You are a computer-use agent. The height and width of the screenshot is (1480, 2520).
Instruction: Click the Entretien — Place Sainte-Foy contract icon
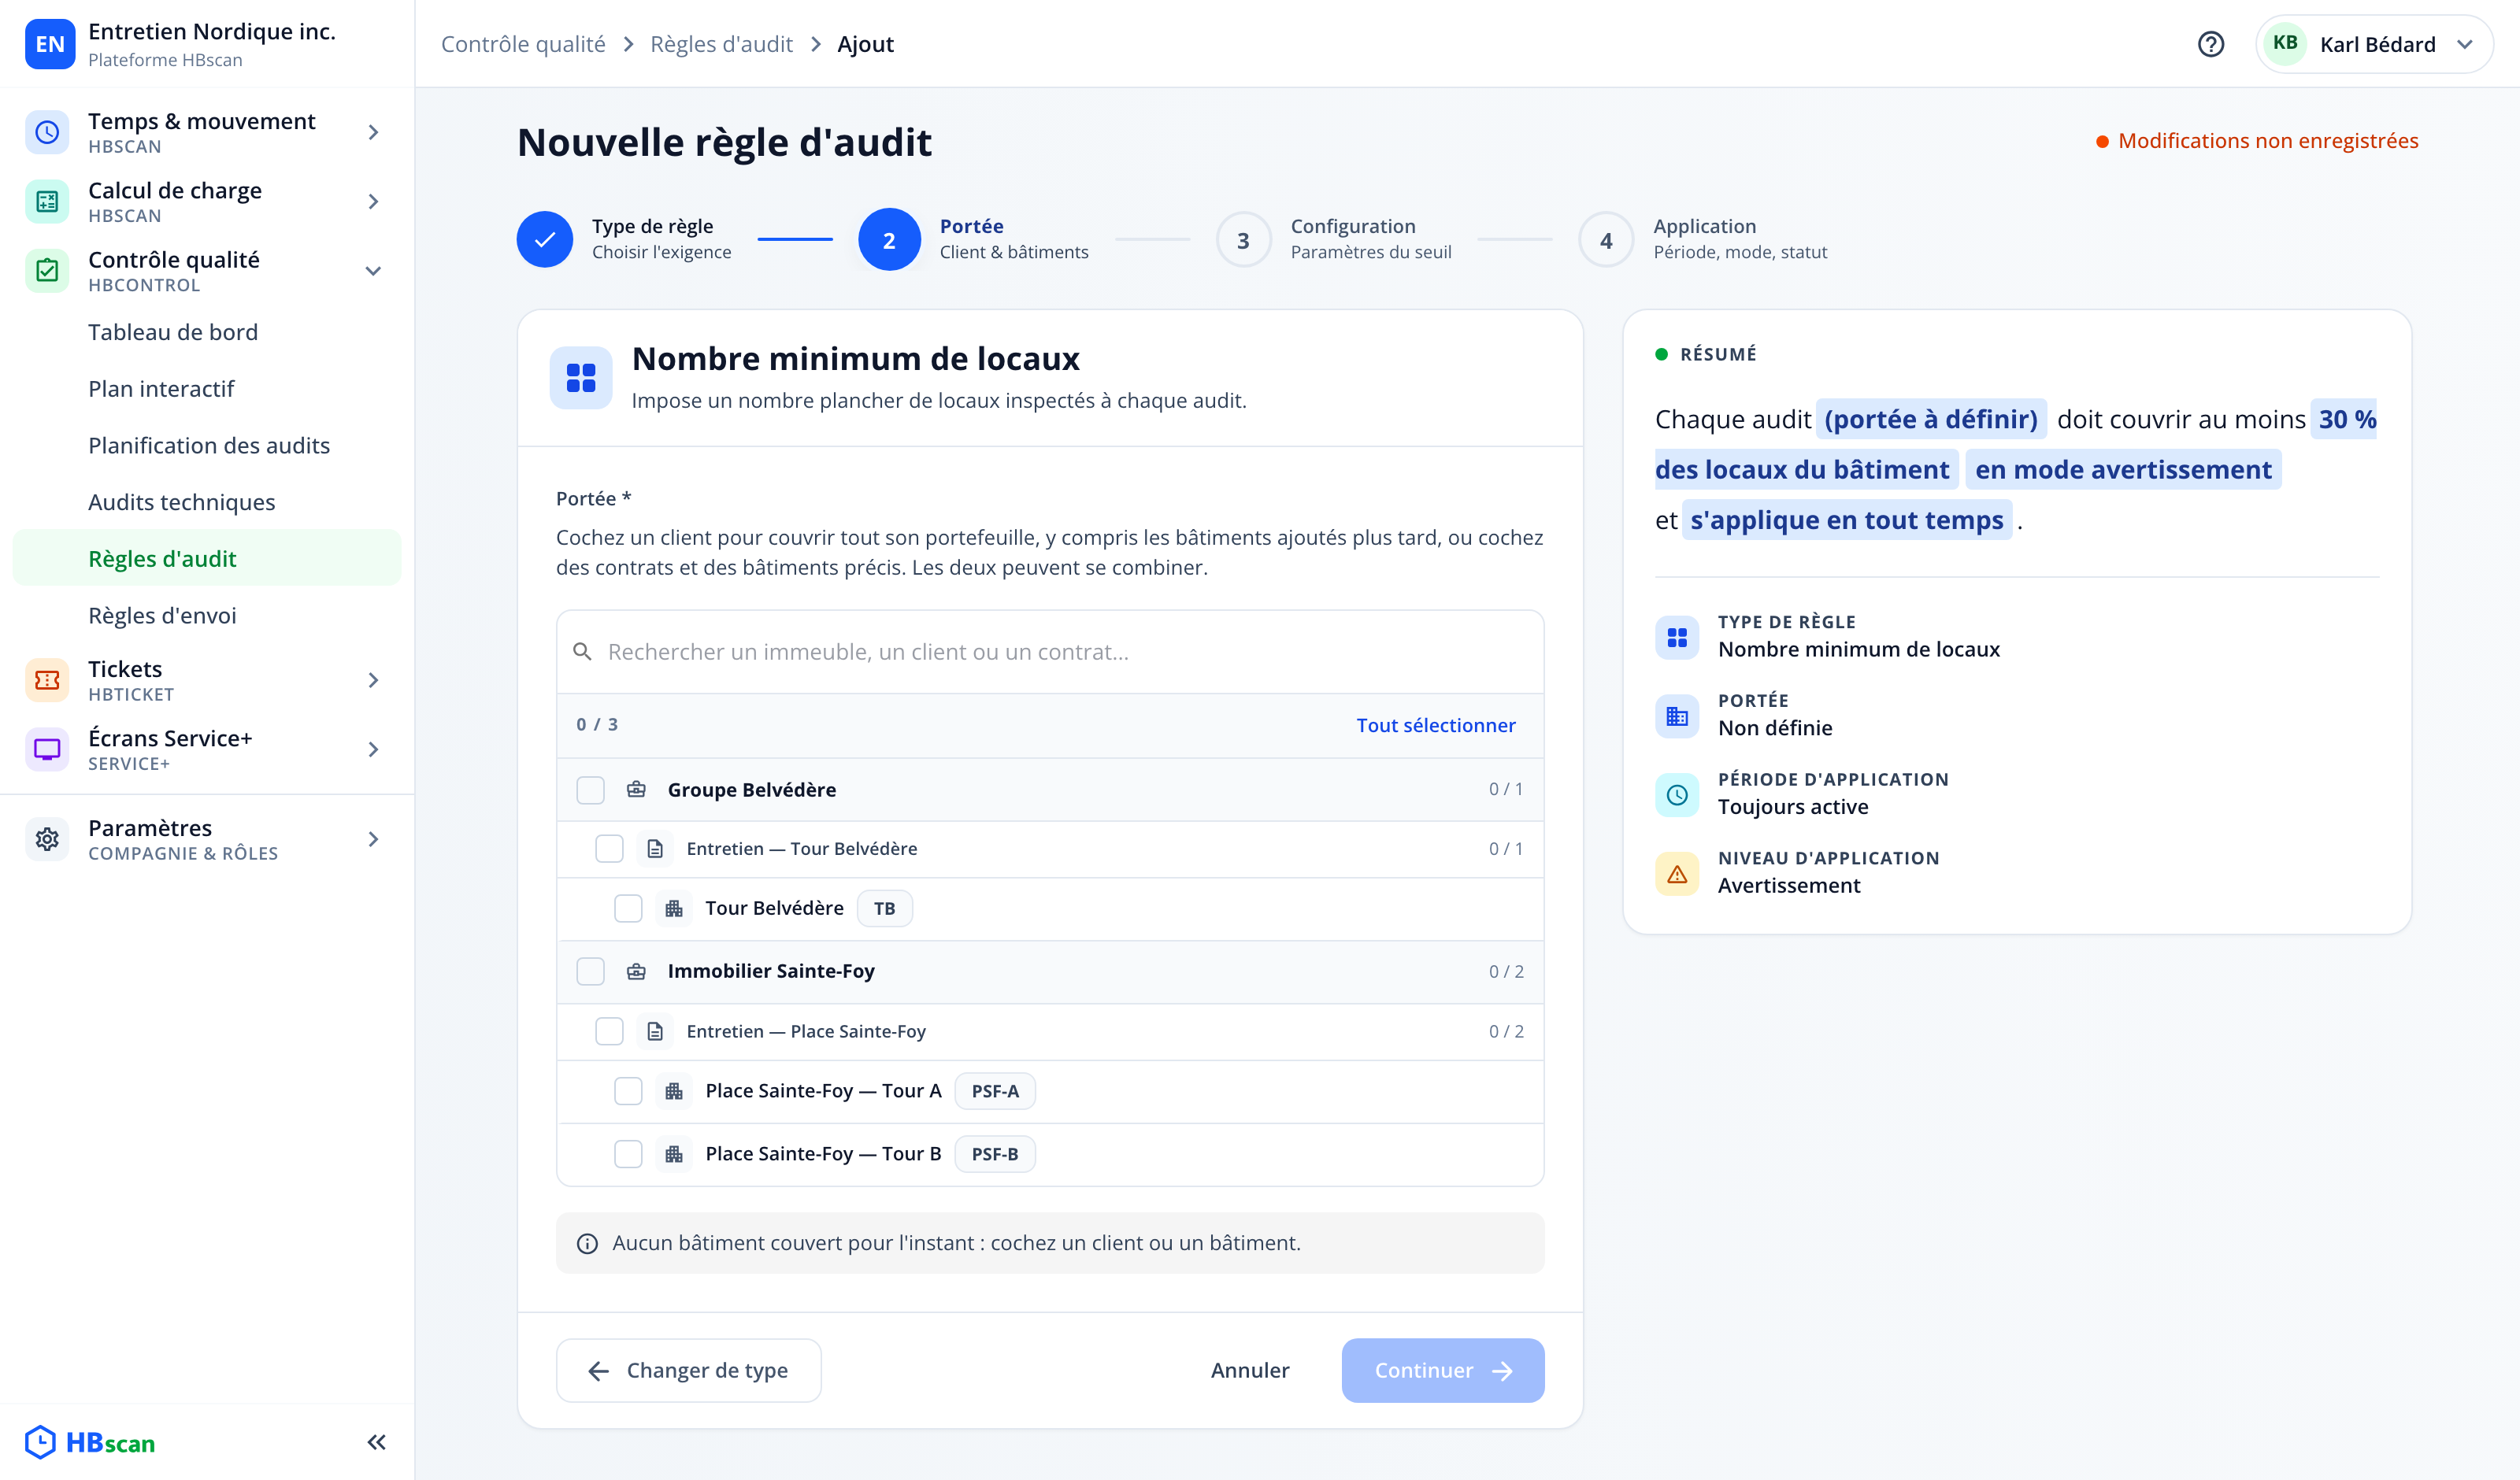tap(655, 1031)
